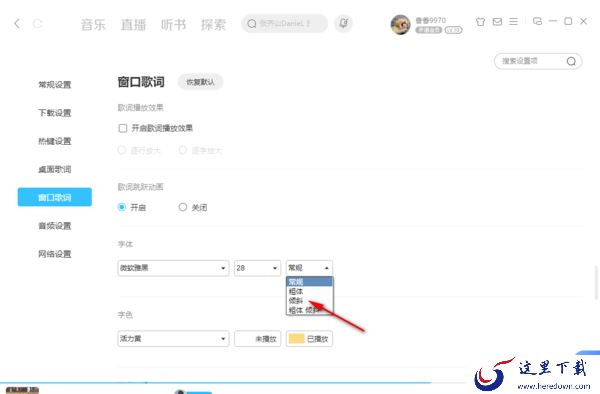Viewport: 600px width, 394px height.
Task: Select second disabled radio under lyric effect
Action: click(x=183, y=150)
